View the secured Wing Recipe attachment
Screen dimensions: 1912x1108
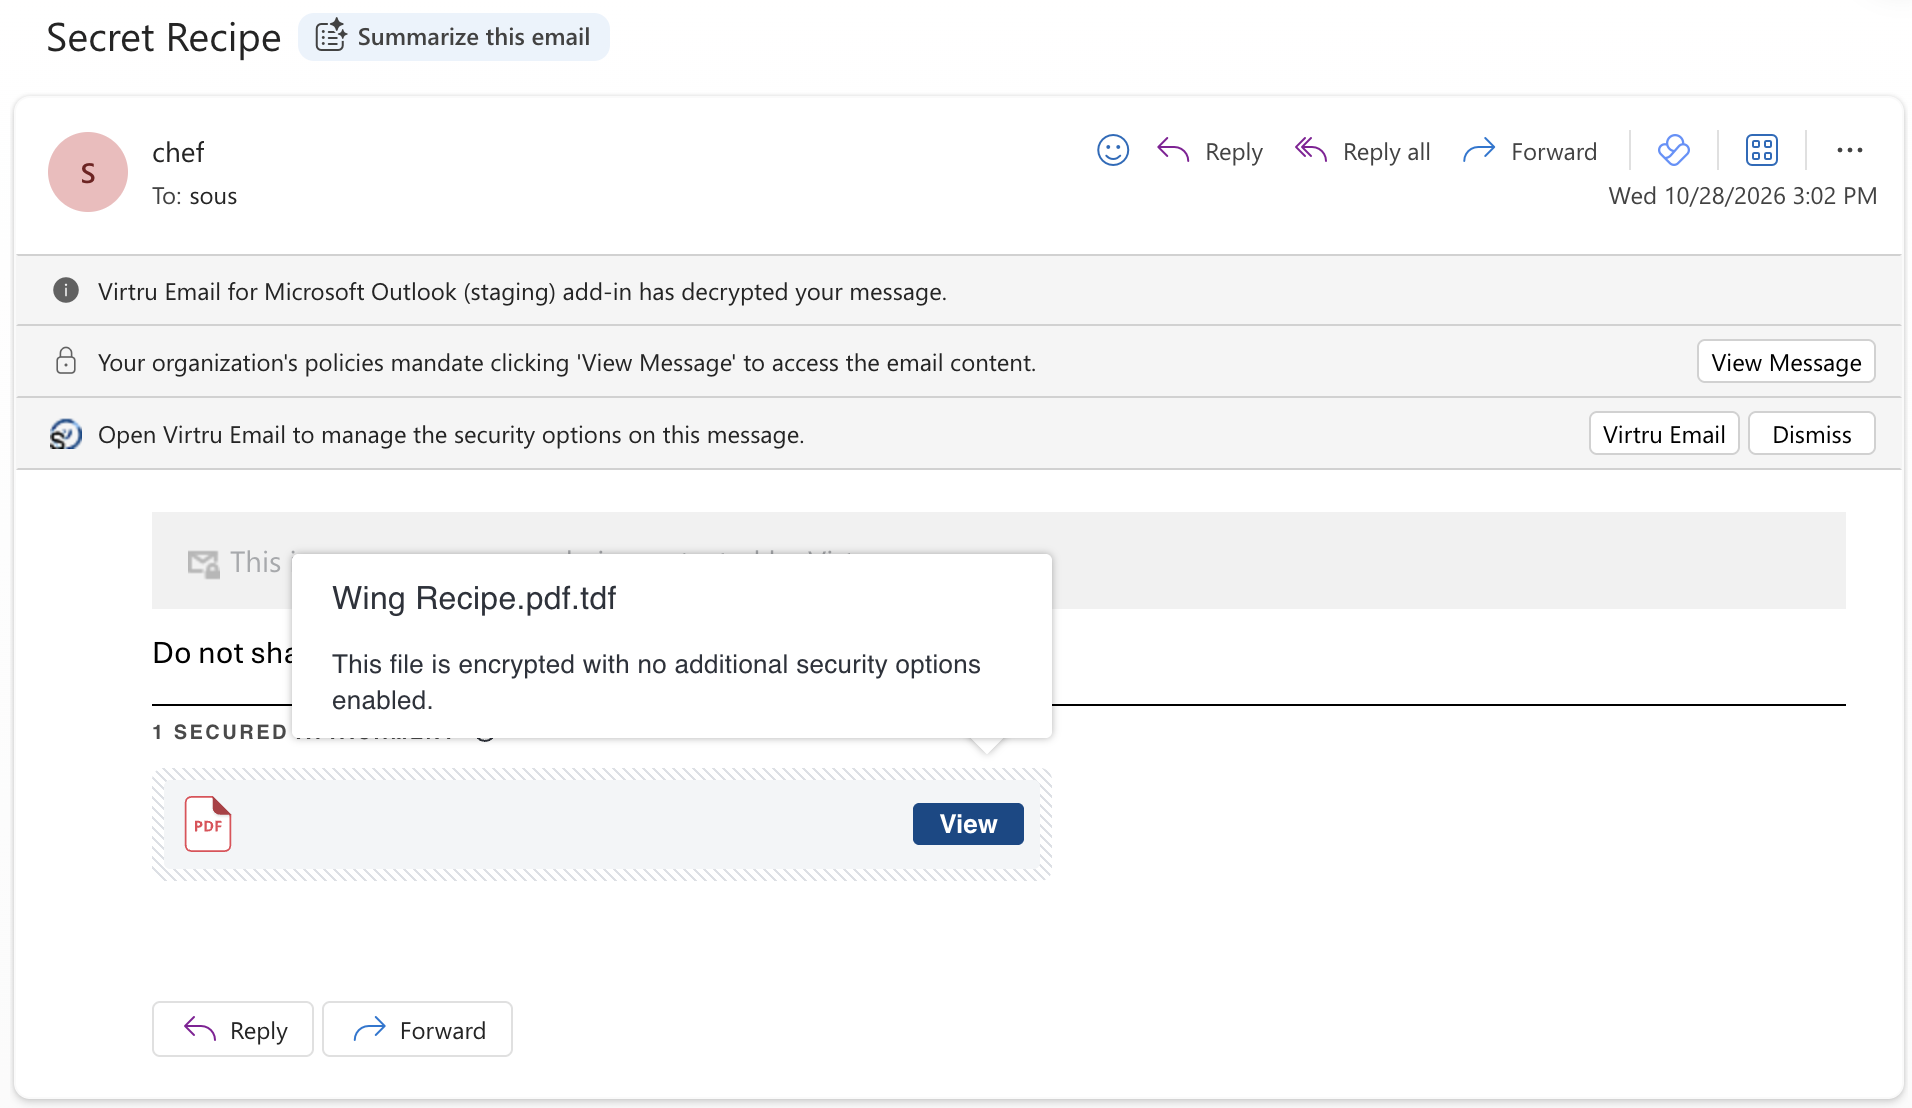(968, 824)
